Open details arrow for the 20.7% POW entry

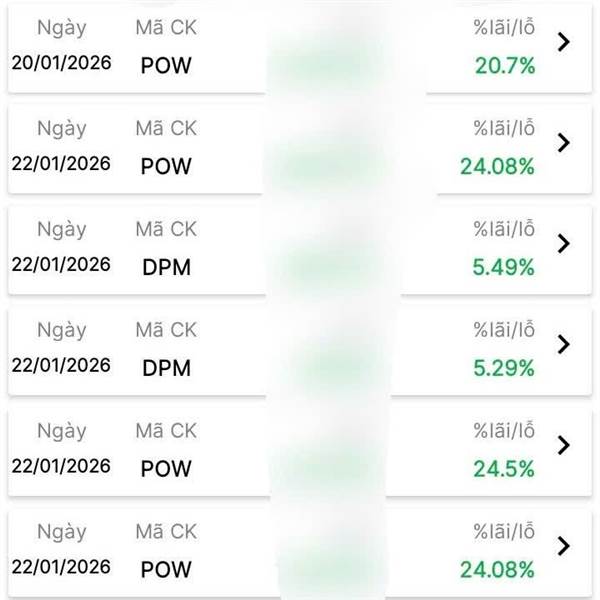click(x=563, y=42)
